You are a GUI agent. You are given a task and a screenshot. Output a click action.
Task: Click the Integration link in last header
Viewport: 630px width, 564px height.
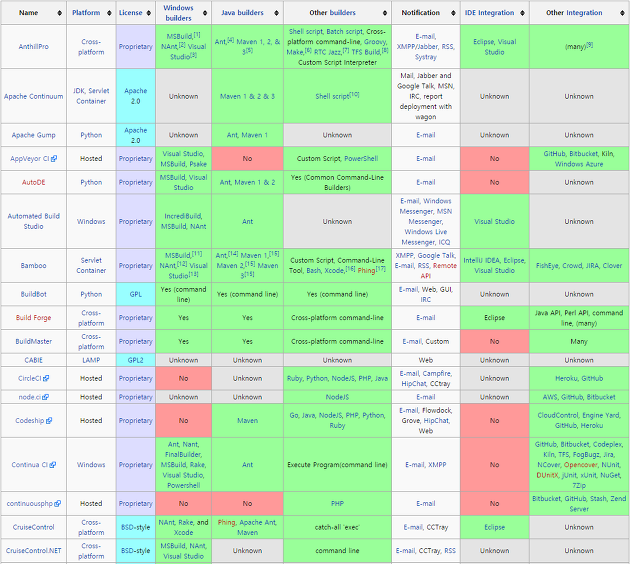[x=584, y=13]
